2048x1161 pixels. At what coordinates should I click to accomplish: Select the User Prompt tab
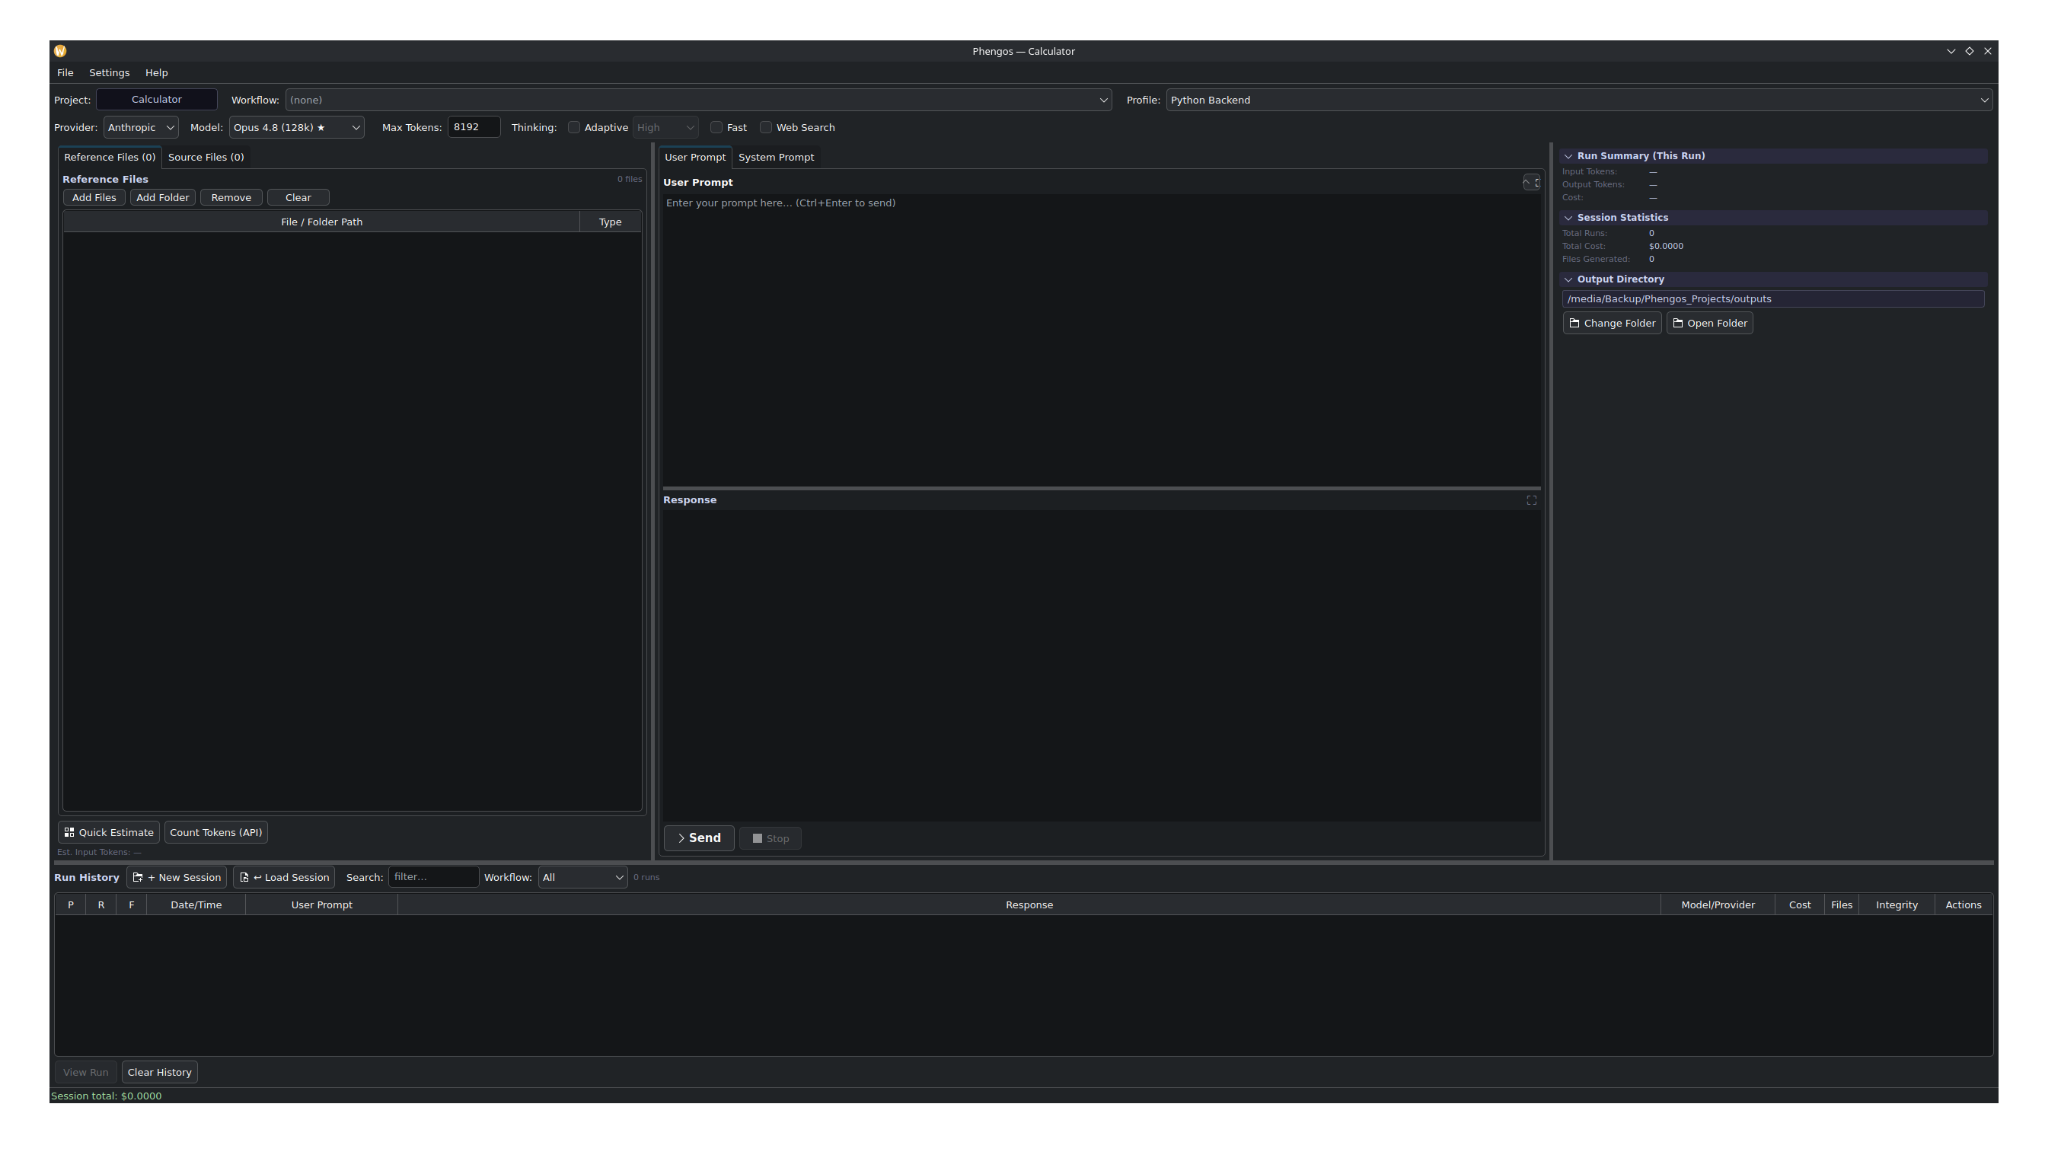point(695,157)
